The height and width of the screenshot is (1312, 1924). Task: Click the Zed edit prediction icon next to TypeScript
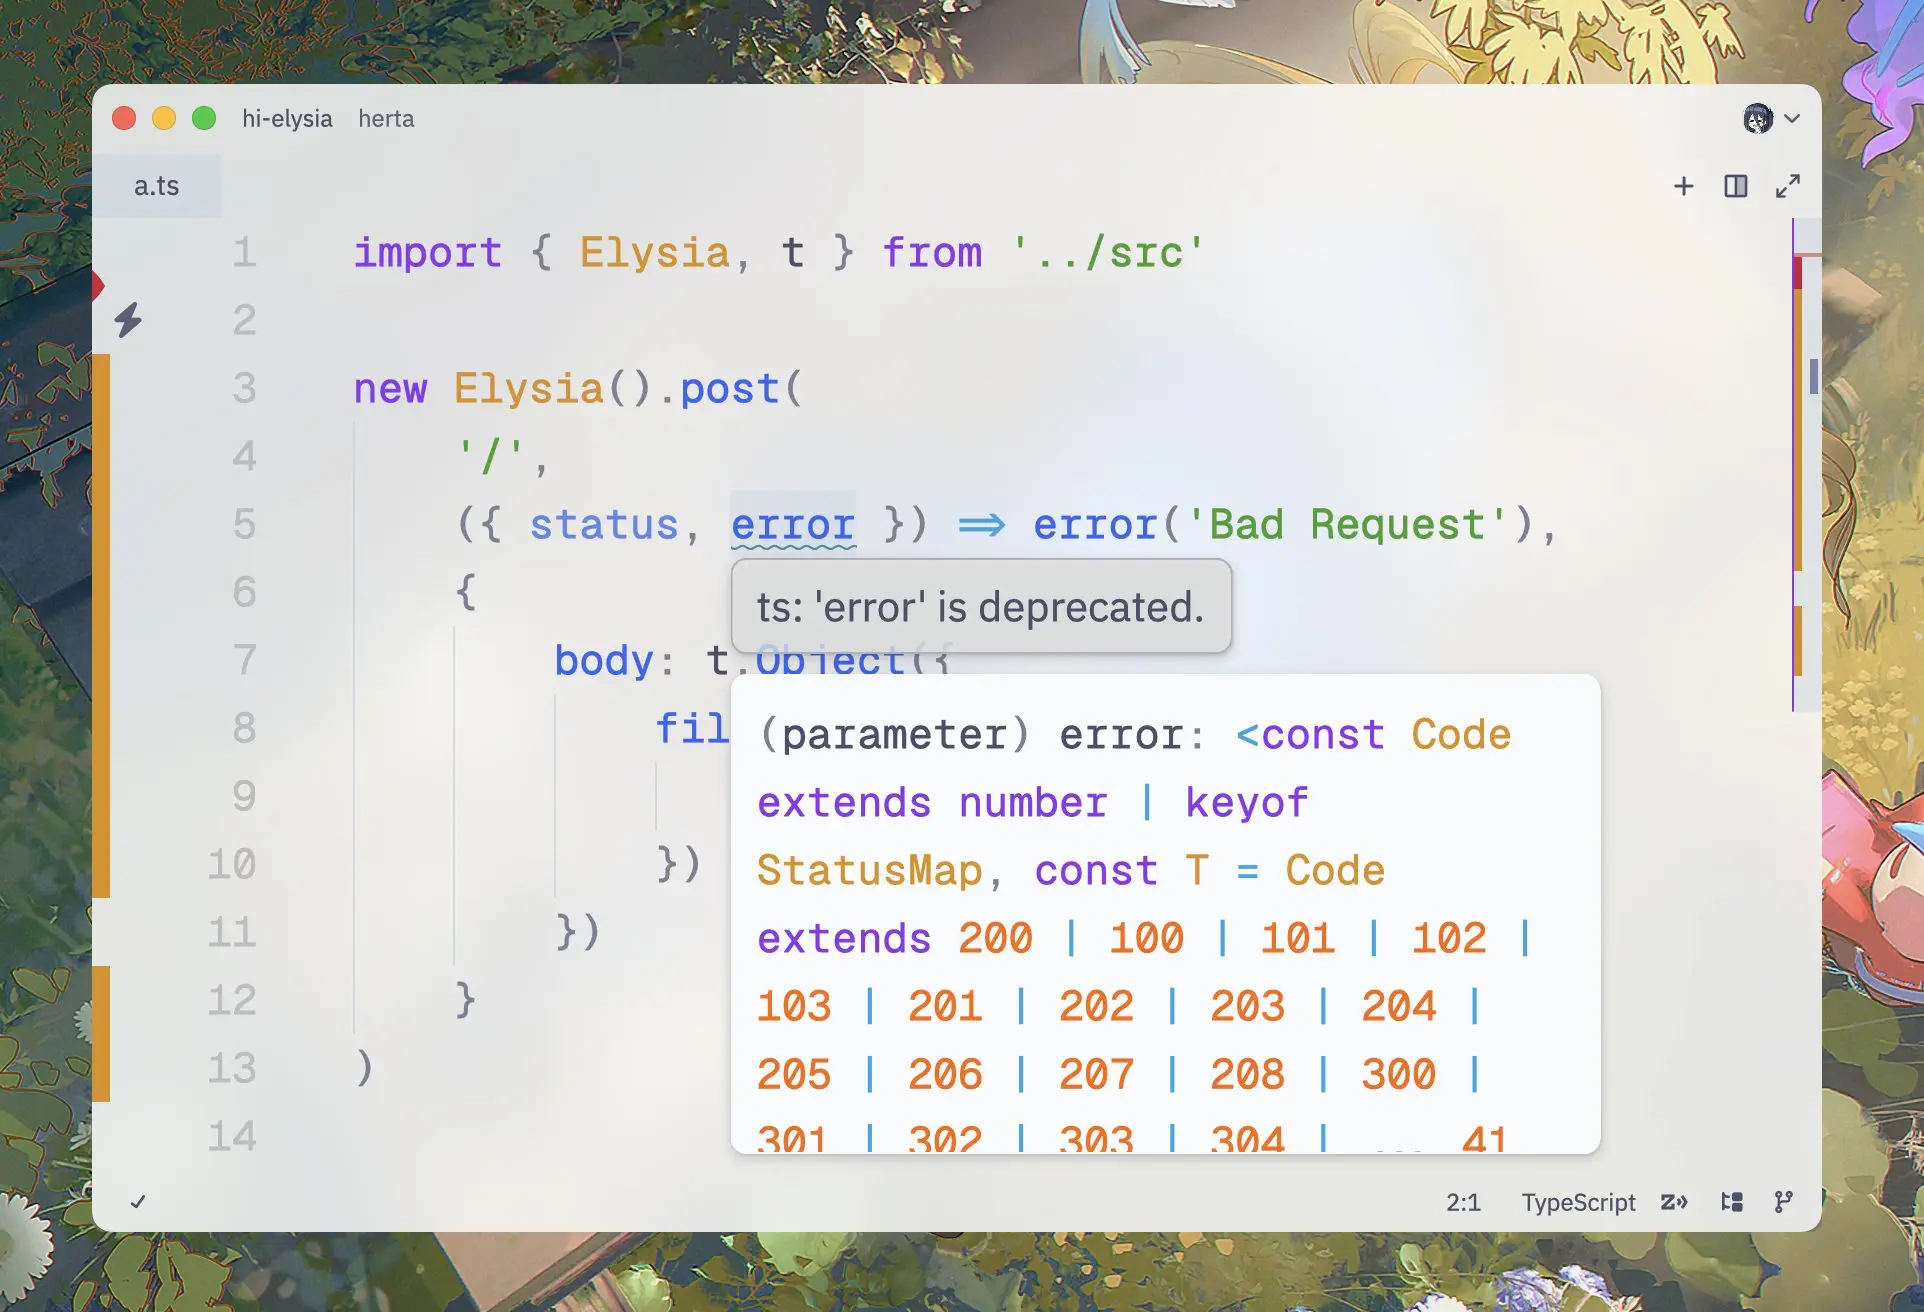tap(1674, 1202)
